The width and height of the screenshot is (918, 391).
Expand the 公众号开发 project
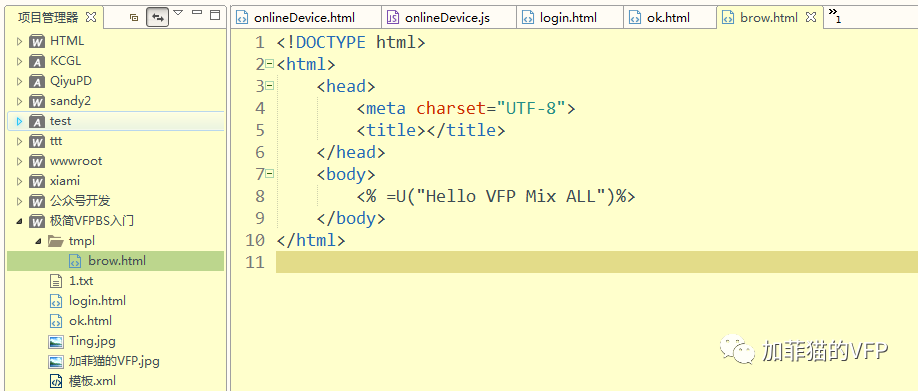(x=19, y=201)
